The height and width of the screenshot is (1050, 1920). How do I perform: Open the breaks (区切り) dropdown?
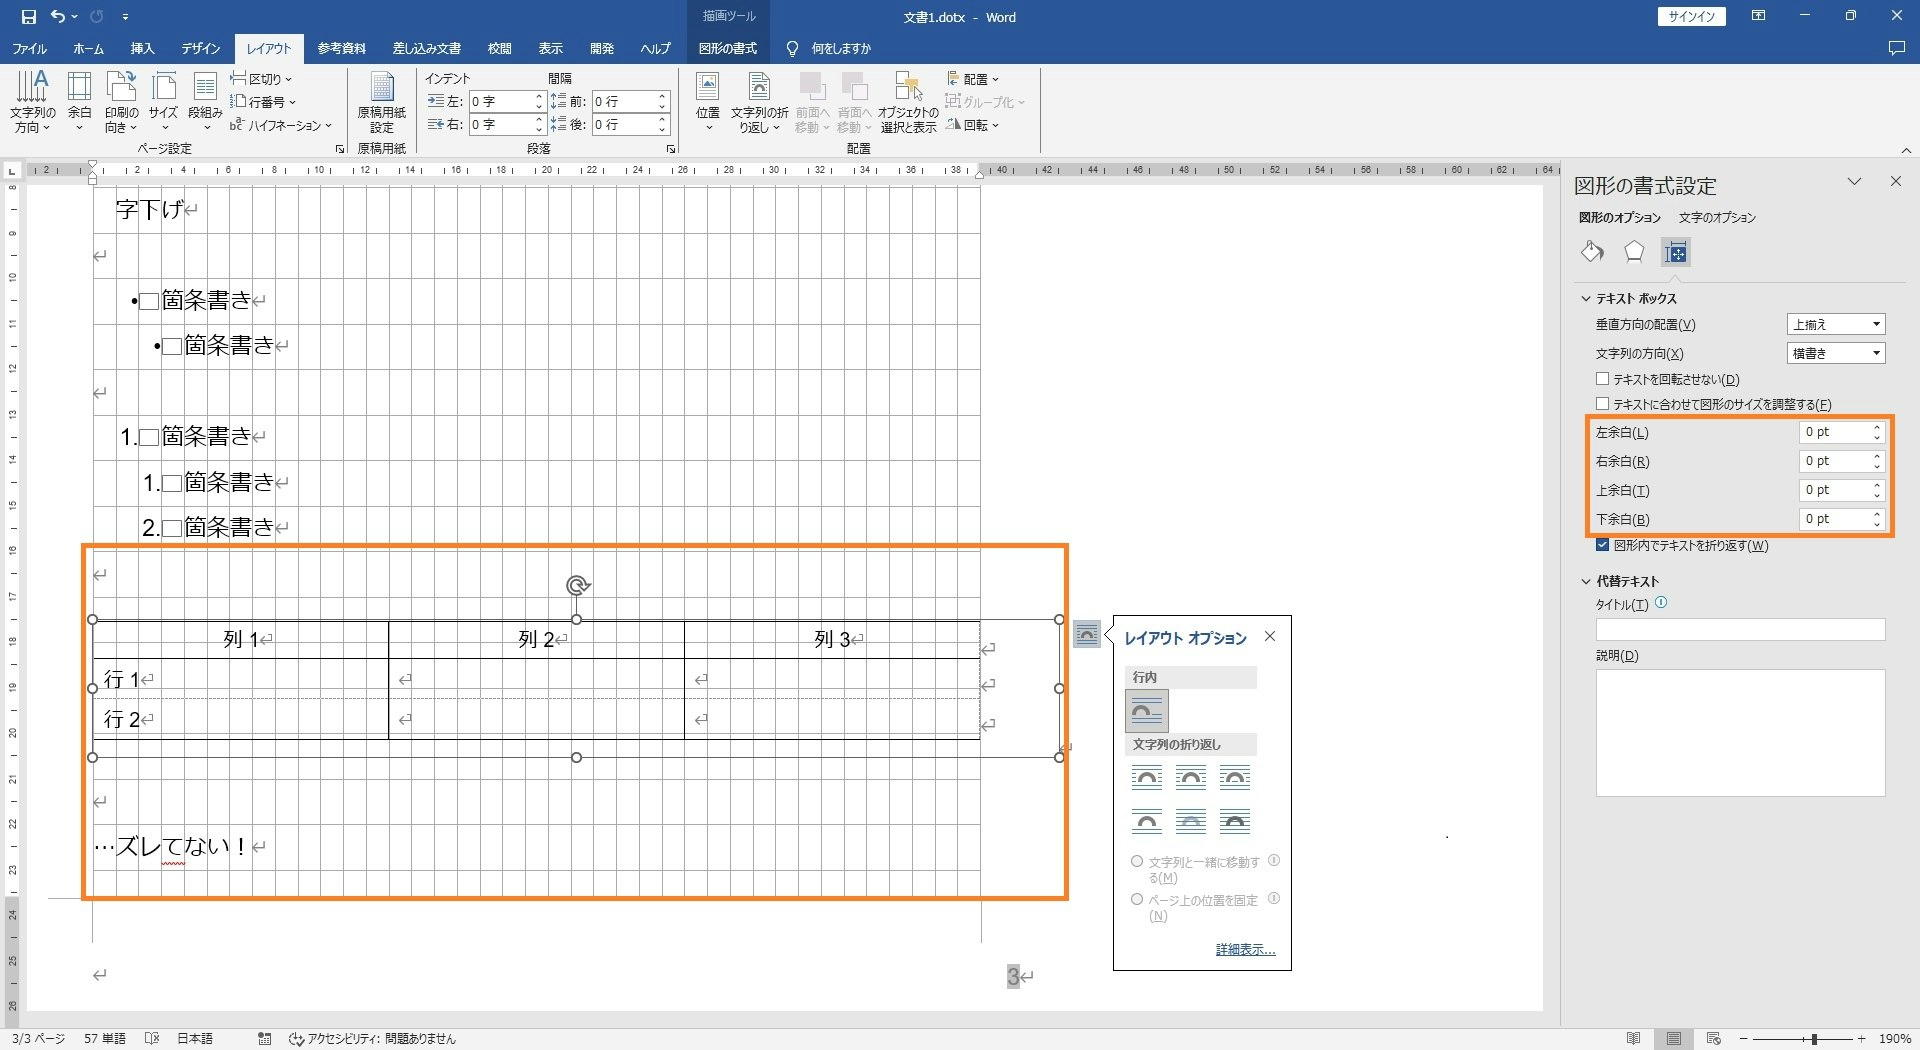261,79
